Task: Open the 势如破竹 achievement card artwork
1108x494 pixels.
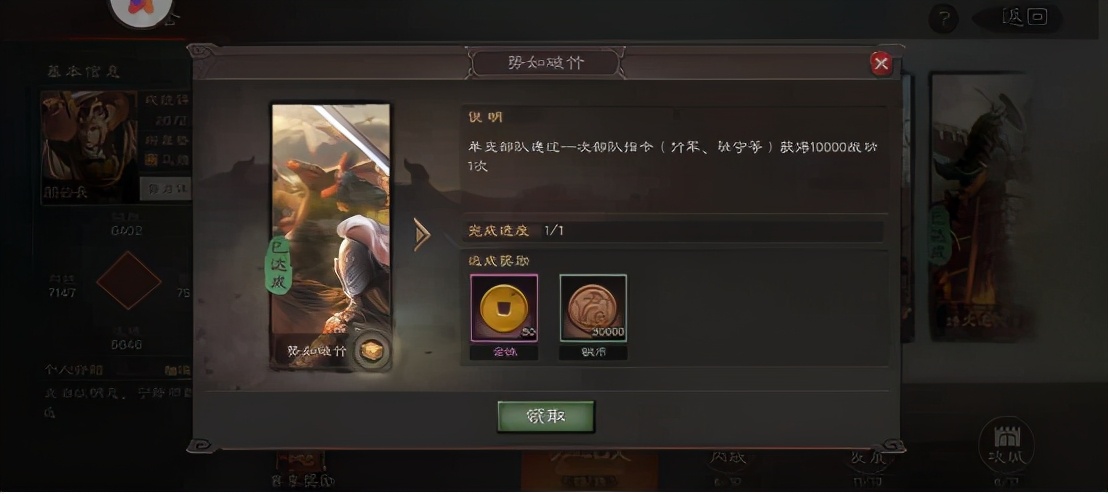Action: tap(331, 237)
